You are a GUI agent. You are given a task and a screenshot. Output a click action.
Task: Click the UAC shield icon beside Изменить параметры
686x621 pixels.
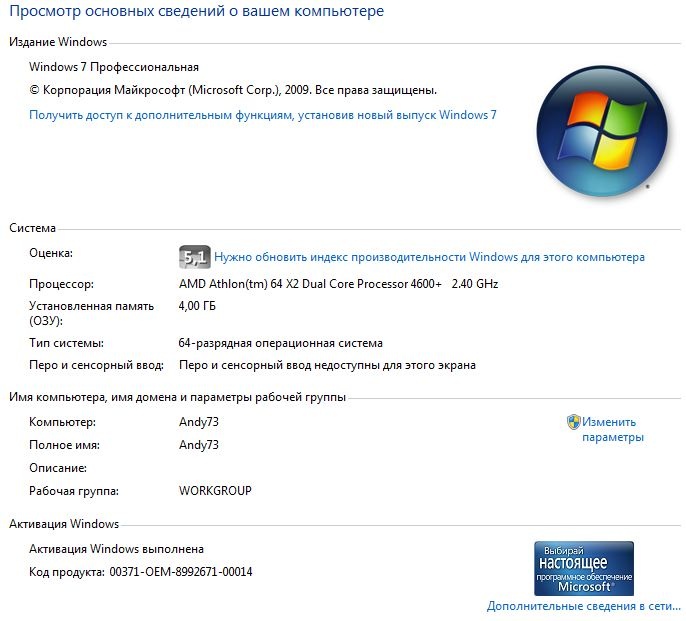click(x=573, y=422)
